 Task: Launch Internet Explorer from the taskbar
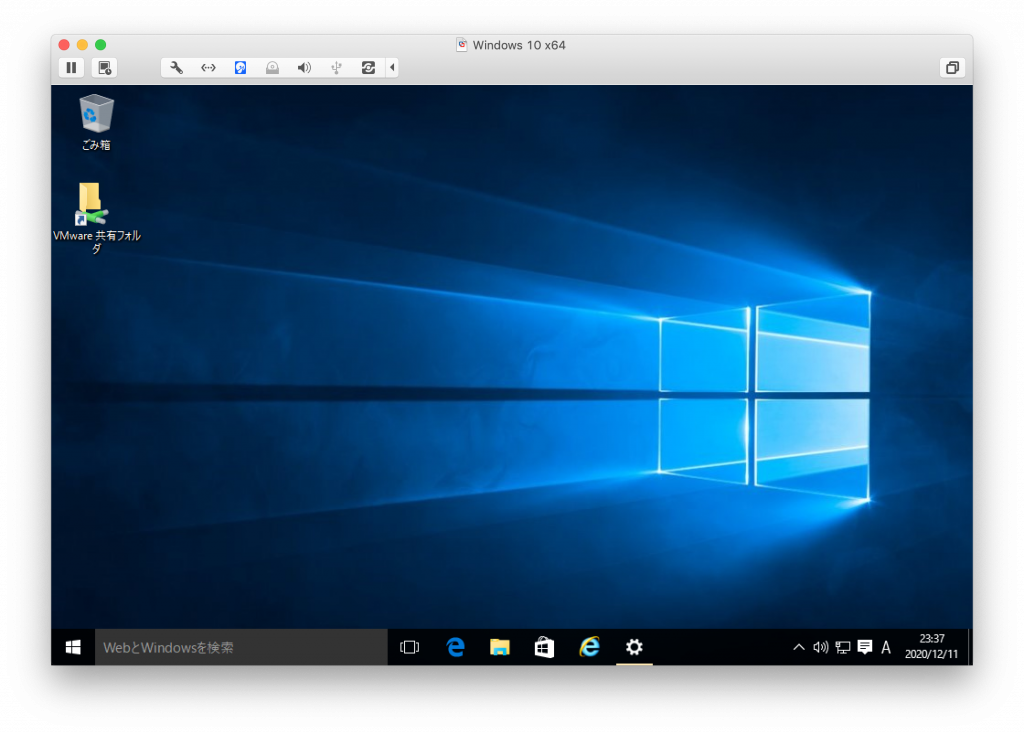pyautogui.click(x=589, y=647)
